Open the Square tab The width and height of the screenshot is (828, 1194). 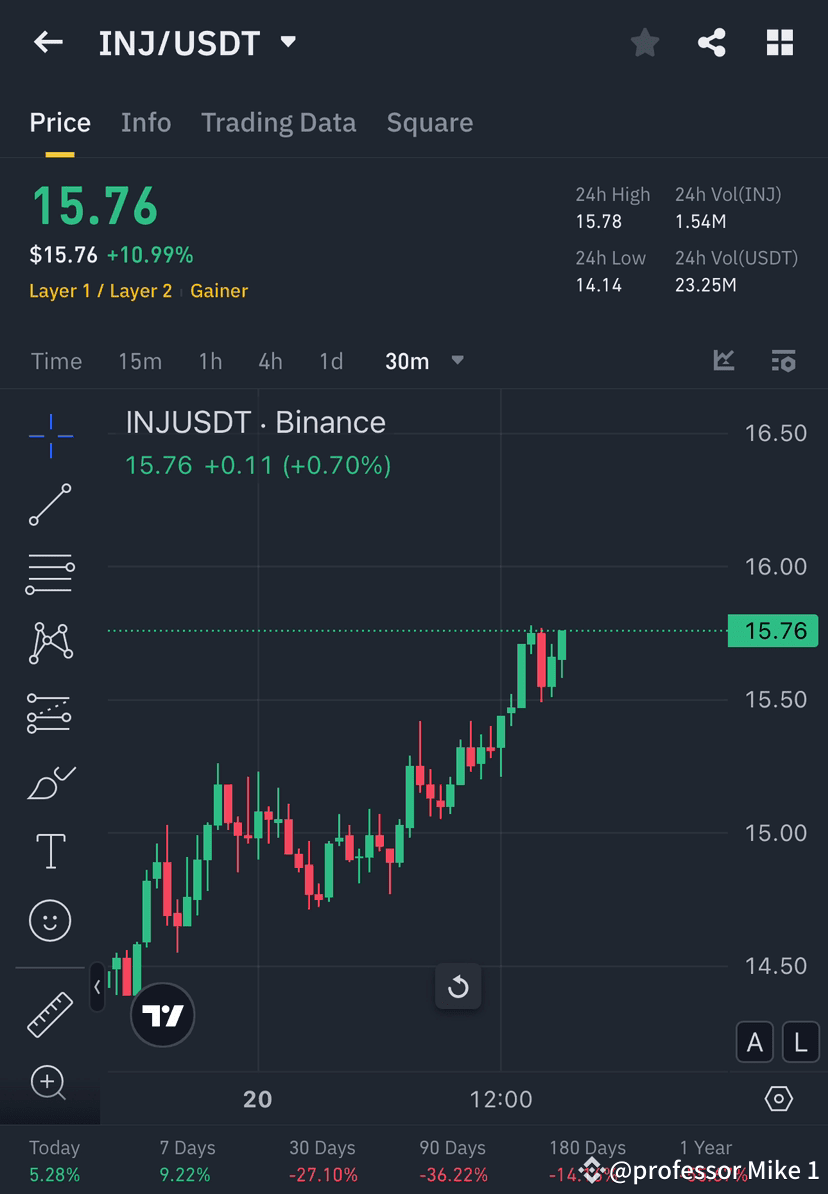[x=430, y=122]
